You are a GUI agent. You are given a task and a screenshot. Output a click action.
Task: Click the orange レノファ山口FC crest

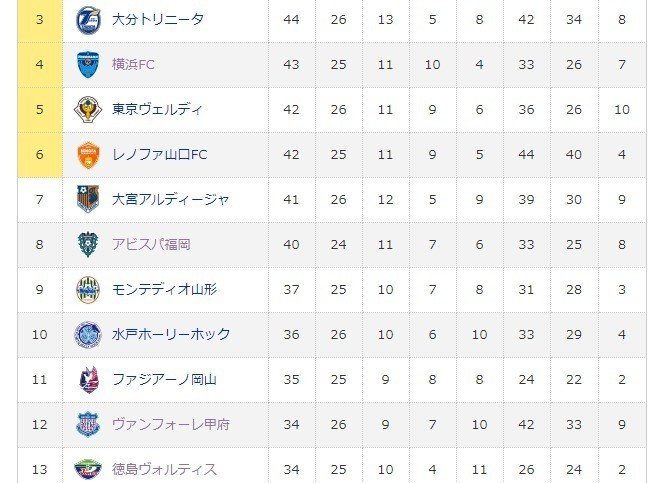88,155
